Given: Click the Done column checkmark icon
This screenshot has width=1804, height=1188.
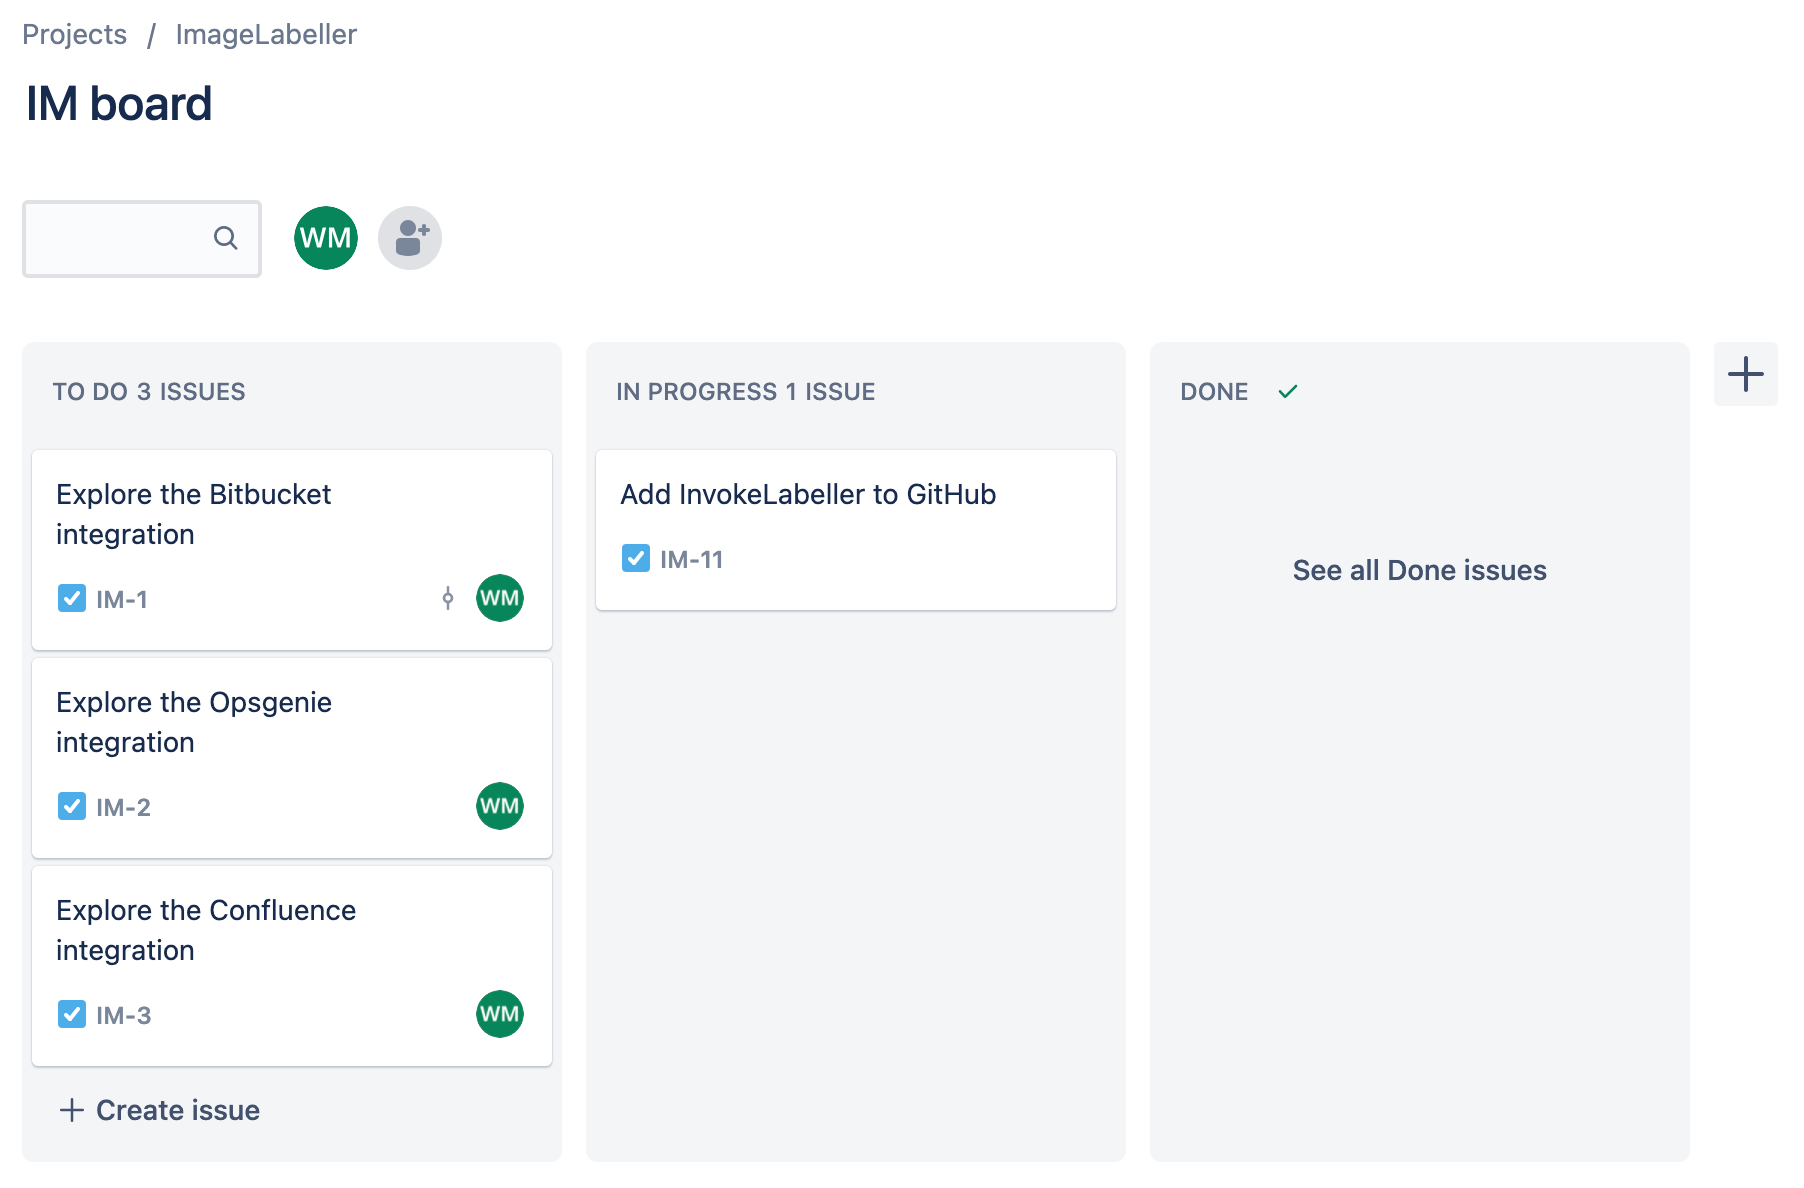Looking at the screenshot, I should pos(1288,392).
